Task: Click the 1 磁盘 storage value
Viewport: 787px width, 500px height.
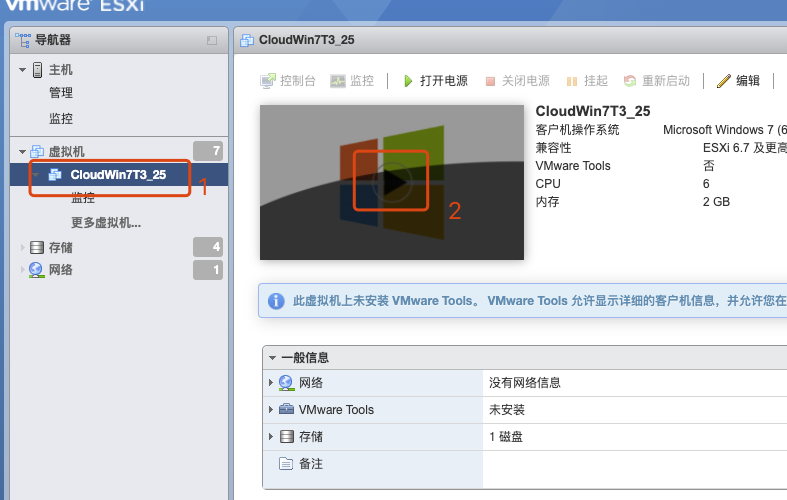Action: pyautogui.click(x=506, y=437)
